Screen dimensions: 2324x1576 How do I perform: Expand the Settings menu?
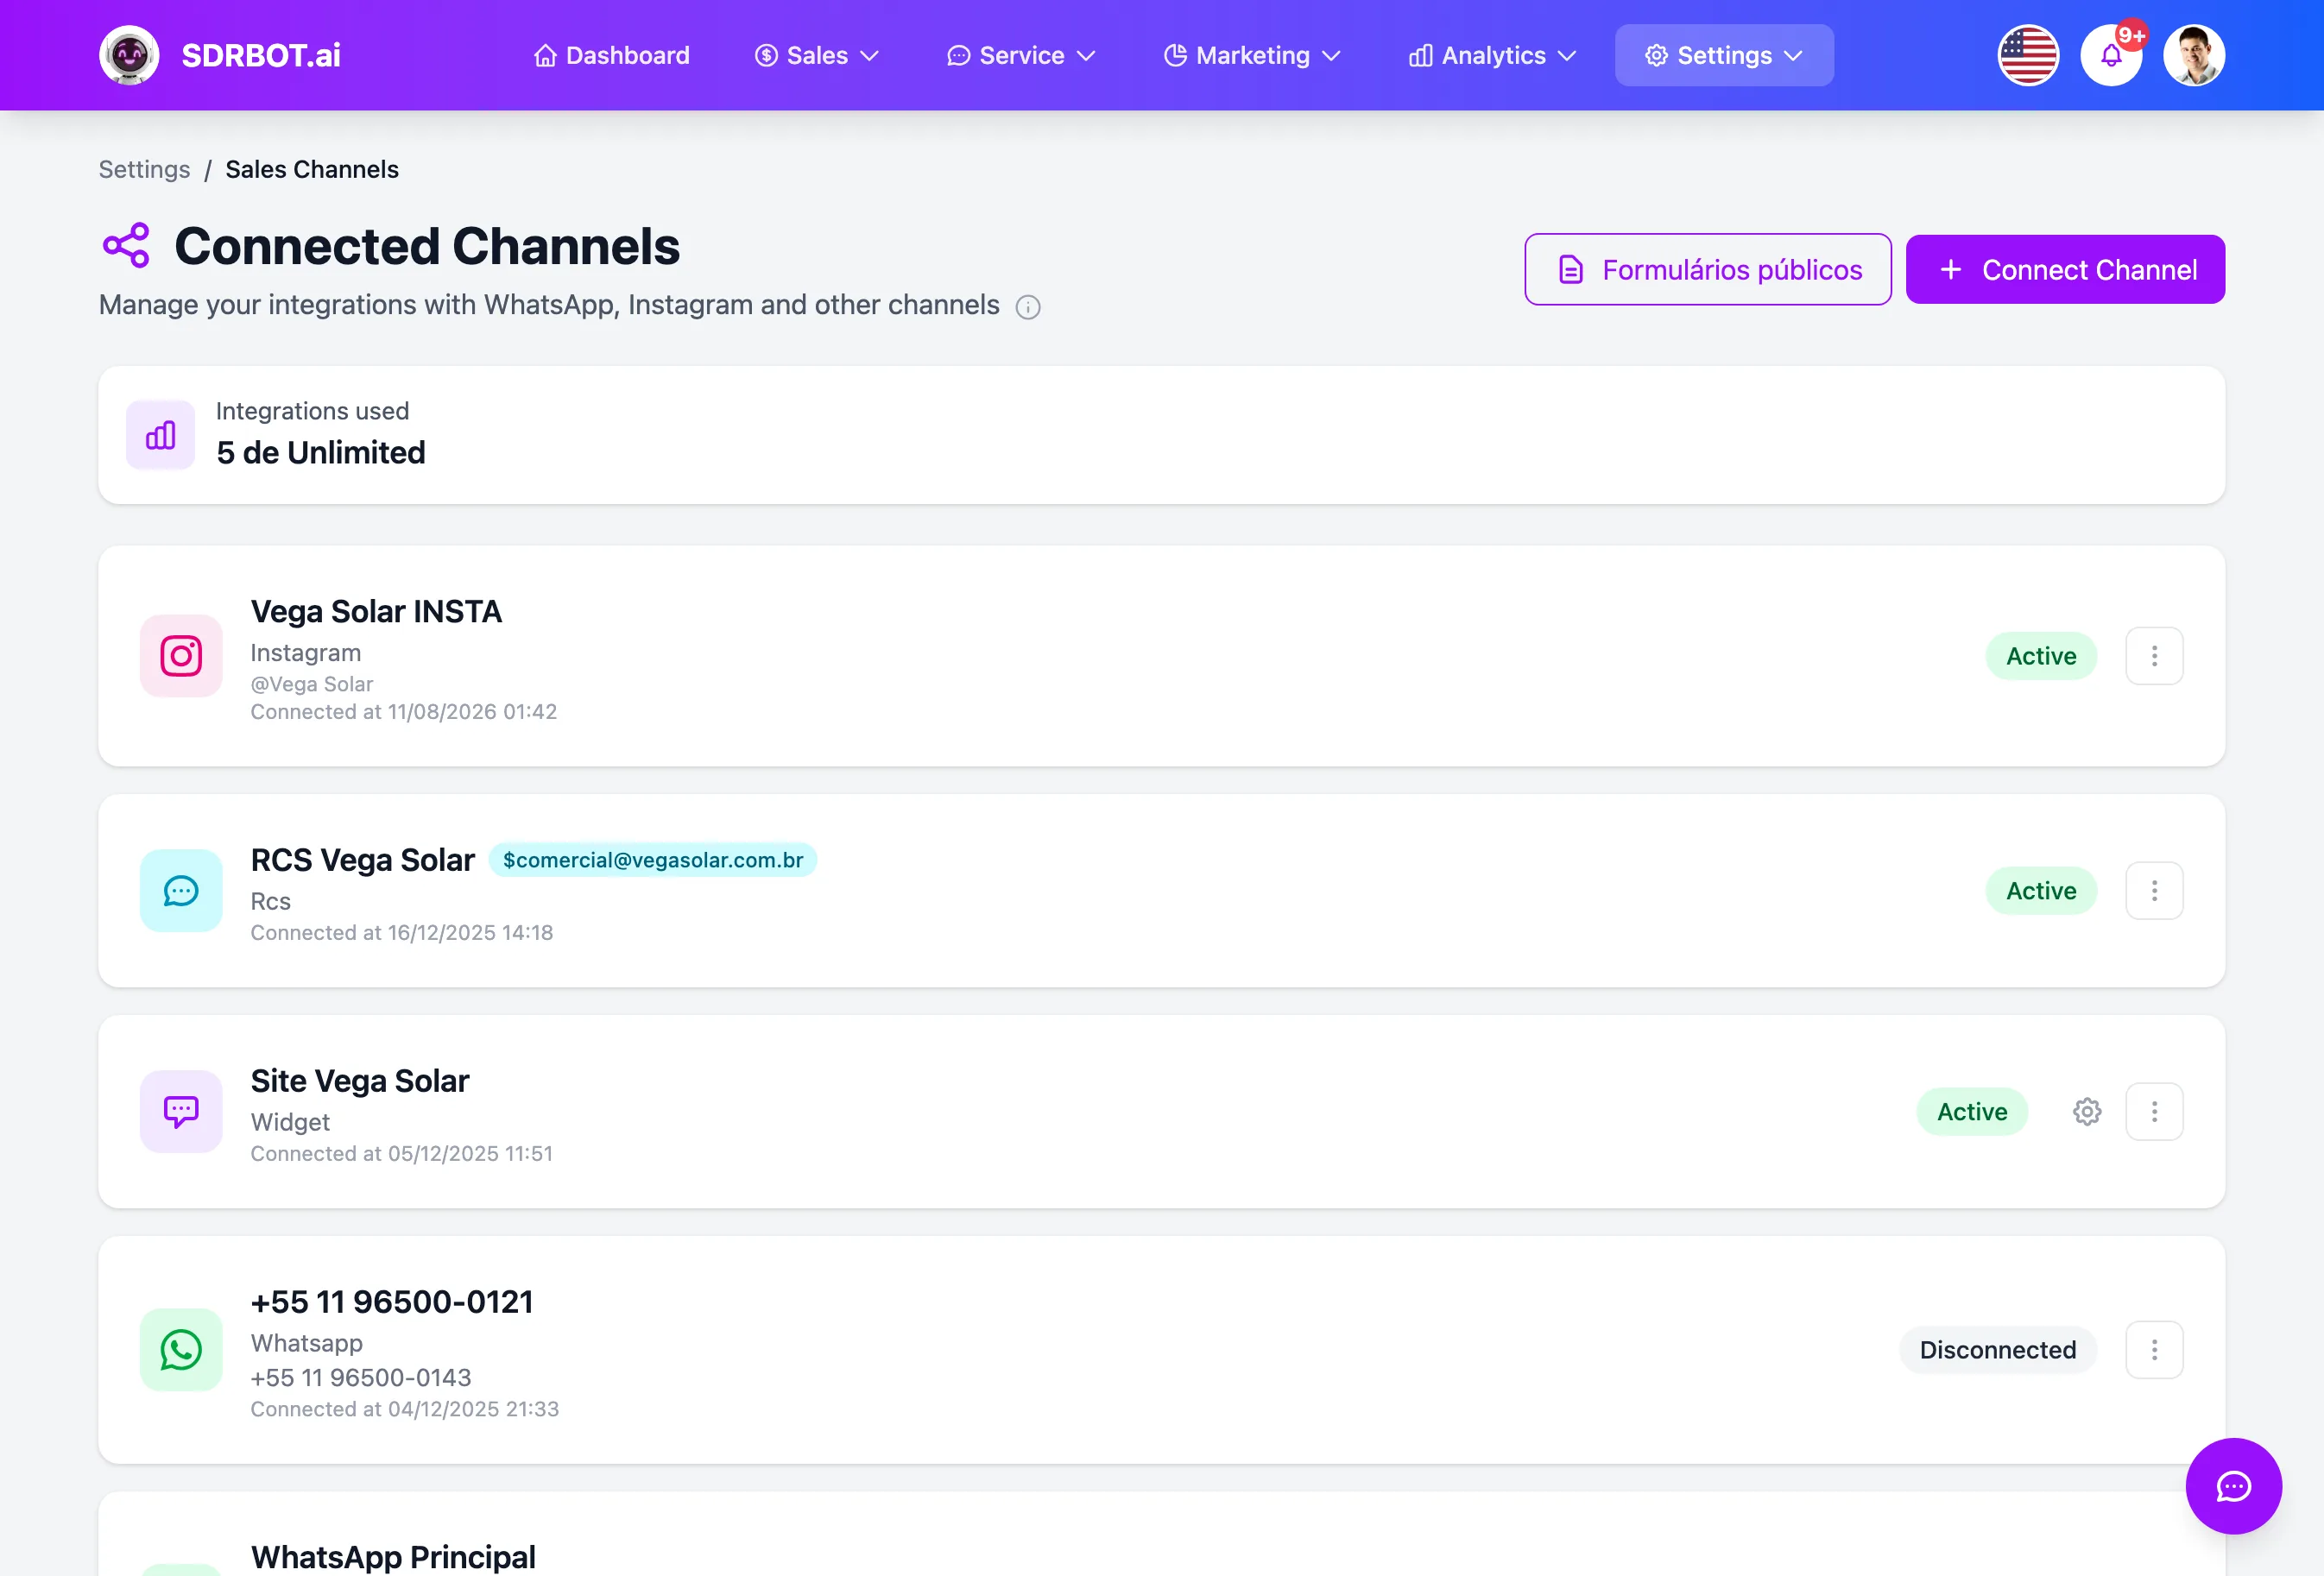click(1724, 55)
